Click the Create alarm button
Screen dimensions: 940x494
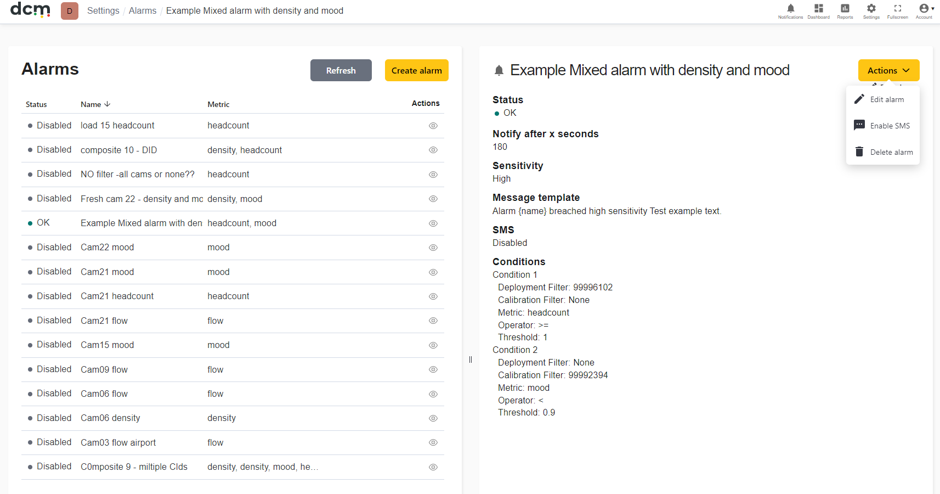point(417,70)
